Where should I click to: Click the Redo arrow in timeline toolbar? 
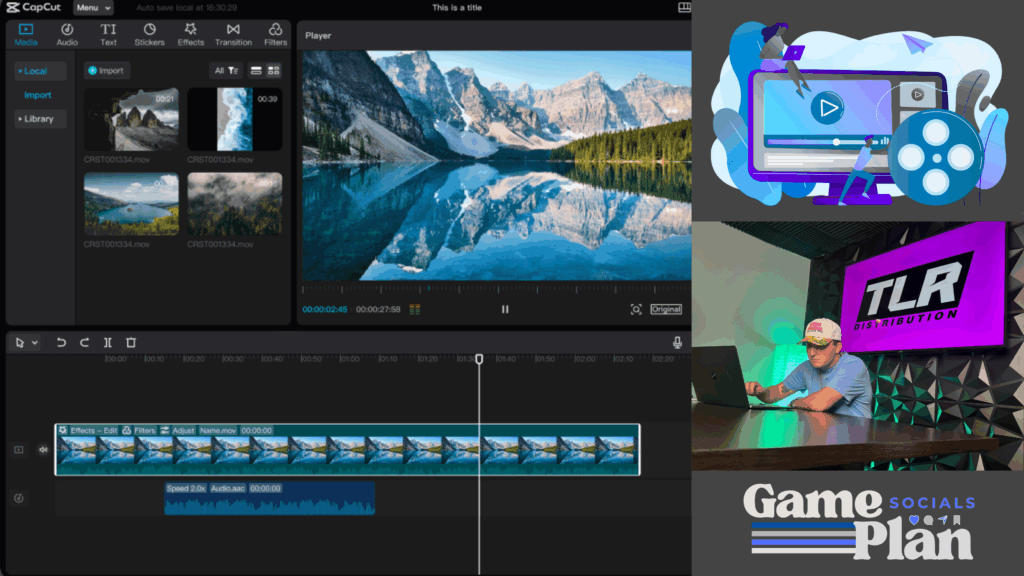pyautogui.click(x=85, y=342)
